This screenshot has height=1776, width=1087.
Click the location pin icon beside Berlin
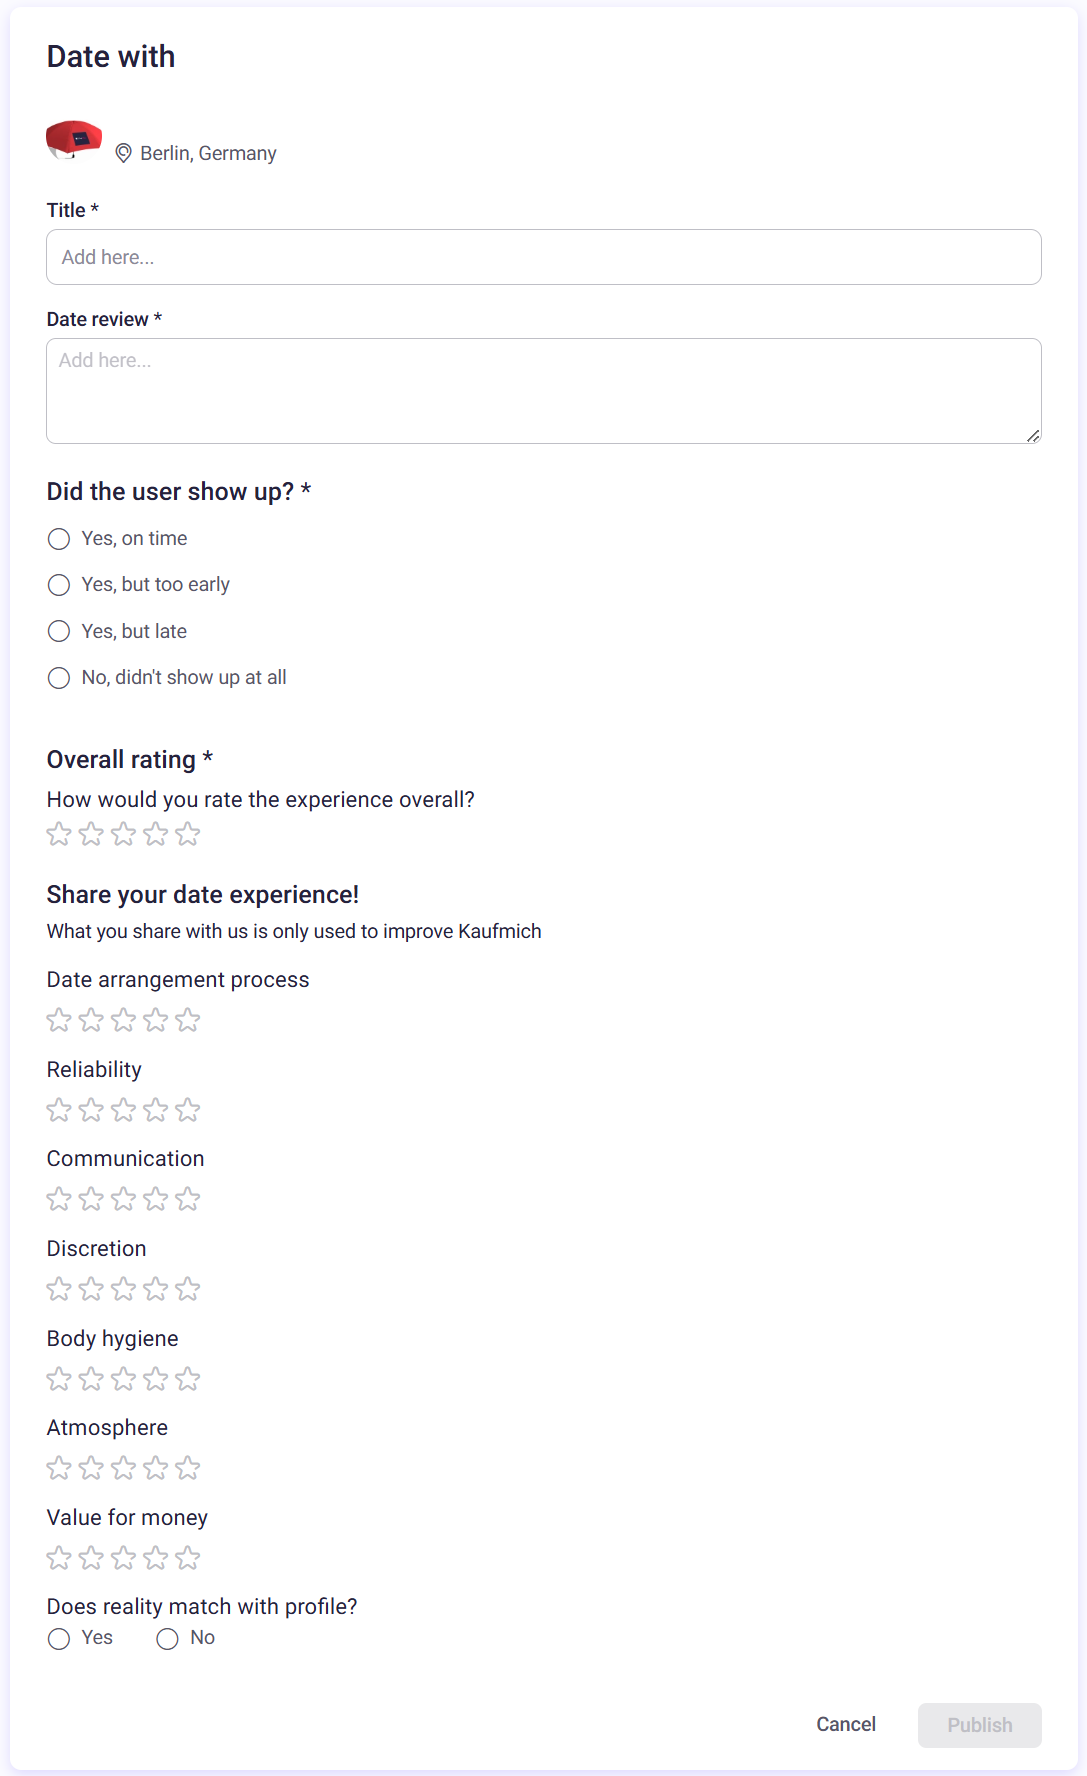123,153
